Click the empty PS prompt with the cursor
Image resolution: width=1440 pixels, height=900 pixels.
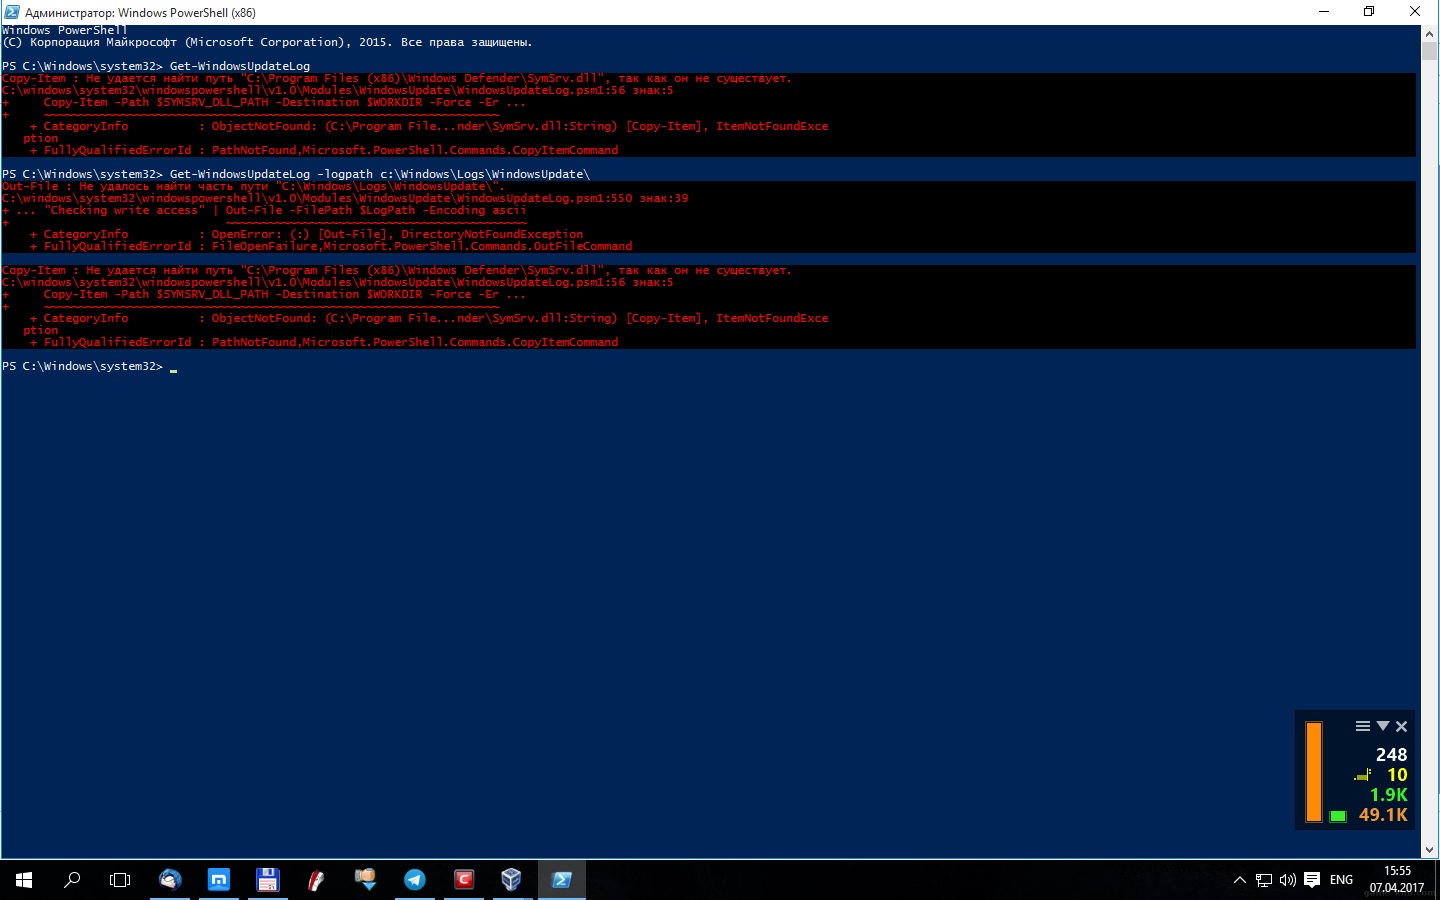point(90,366)
